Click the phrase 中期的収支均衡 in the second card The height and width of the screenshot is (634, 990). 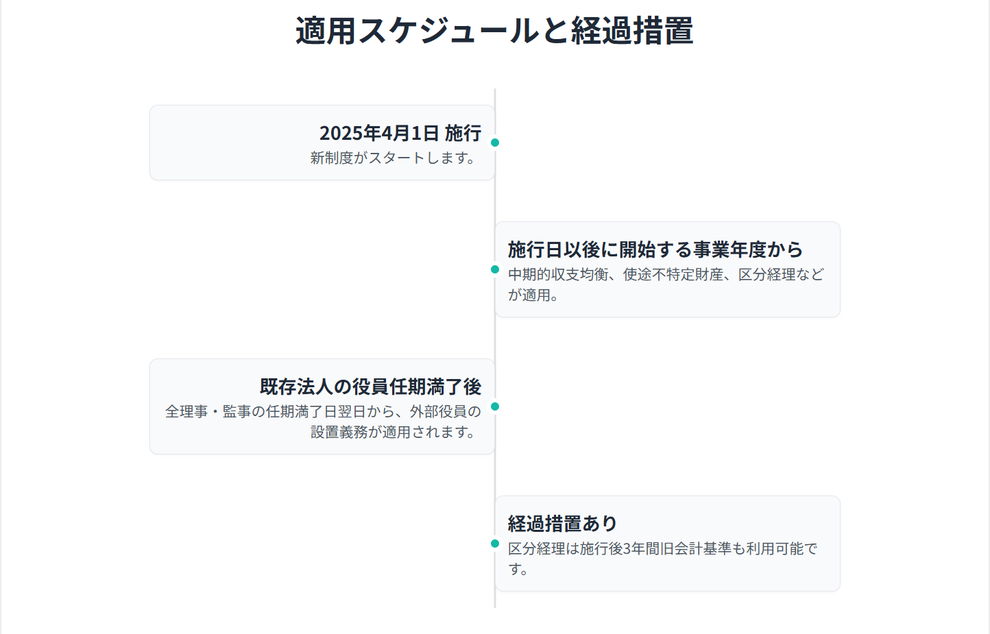557,274
